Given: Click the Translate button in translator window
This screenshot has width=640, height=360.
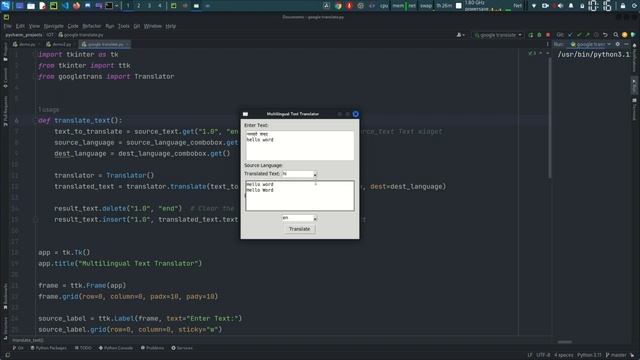Looking at the screenshot, I should click(300, 229).
